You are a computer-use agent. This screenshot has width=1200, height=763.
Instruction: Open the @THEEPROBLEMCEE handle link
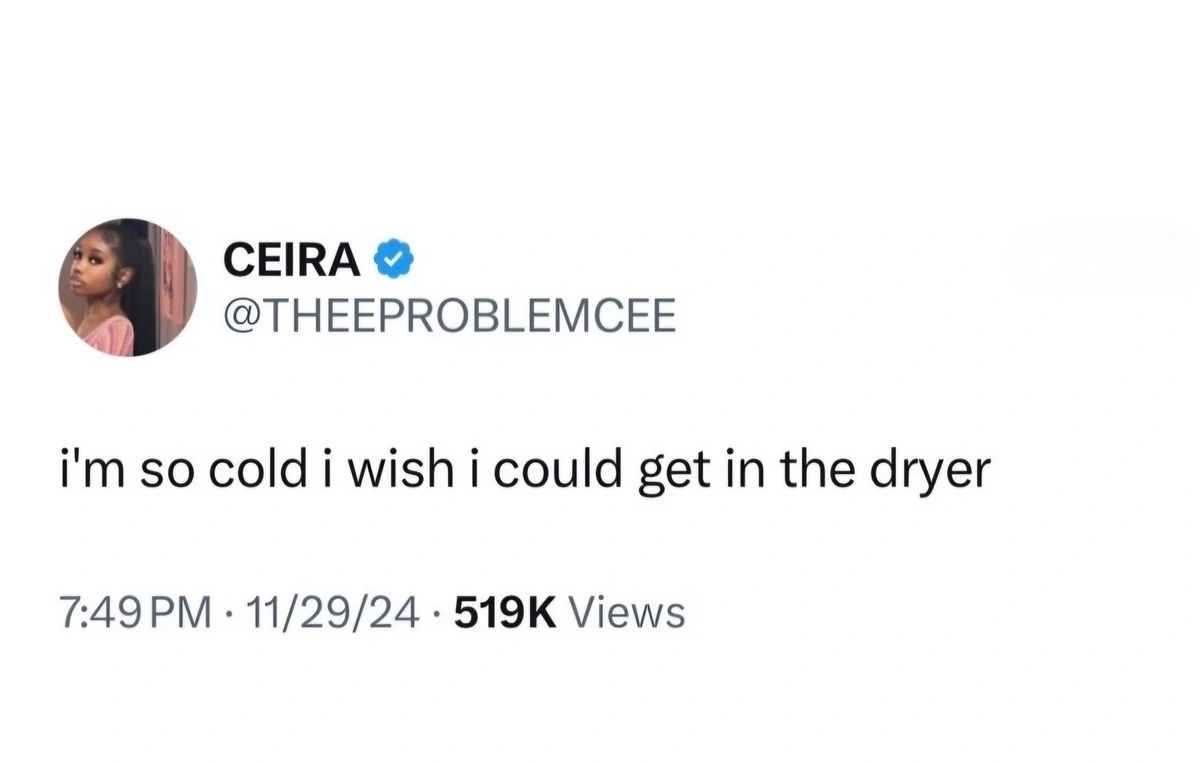448,317
